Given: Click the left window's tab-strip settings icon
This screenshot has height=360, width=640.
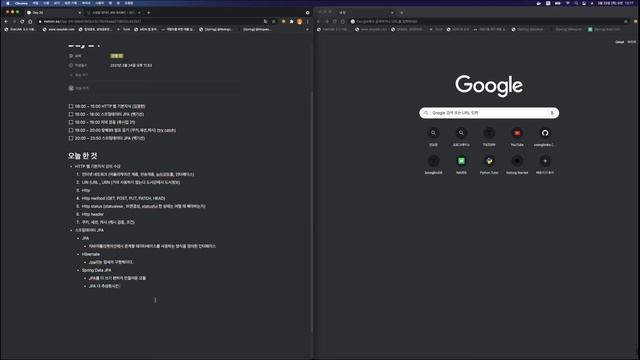Looking at the screenshot, I should coord(307,13).
